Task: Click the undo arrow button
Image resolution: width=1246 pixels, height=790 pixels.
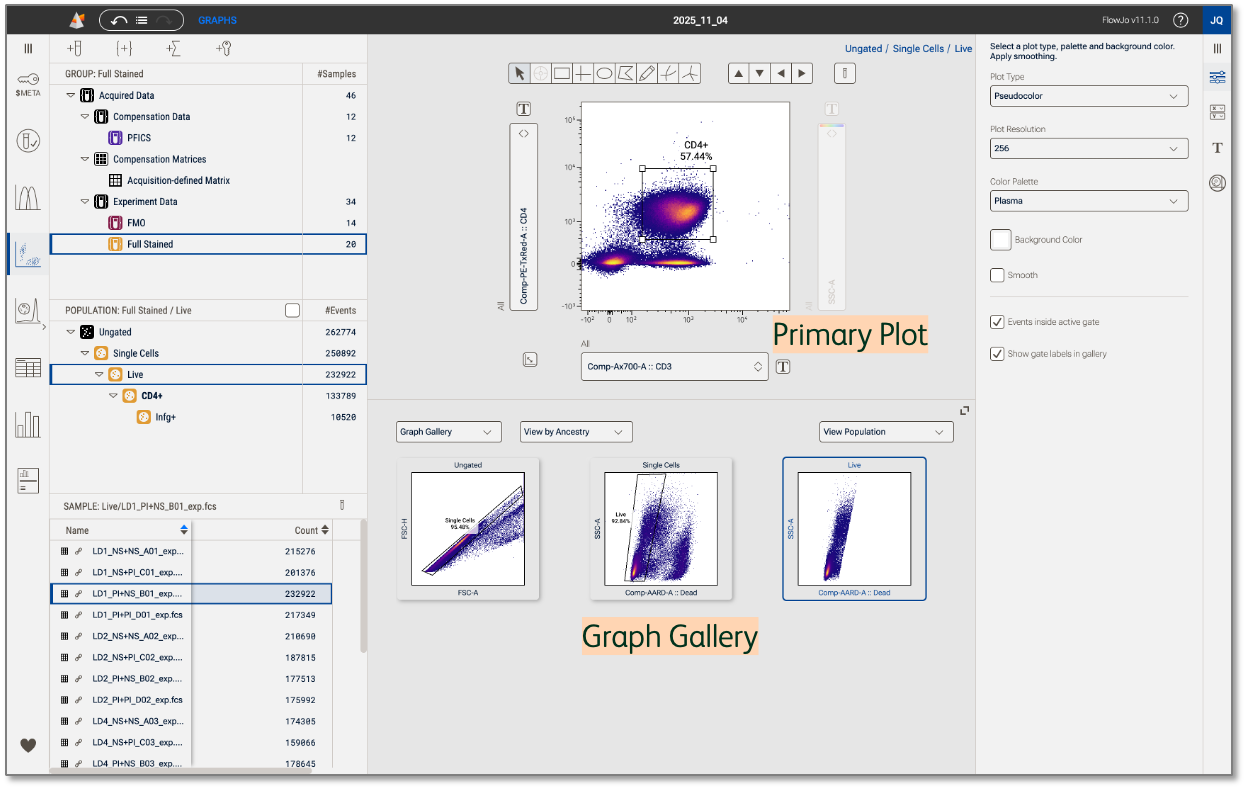Action: (x=119, y=20)
